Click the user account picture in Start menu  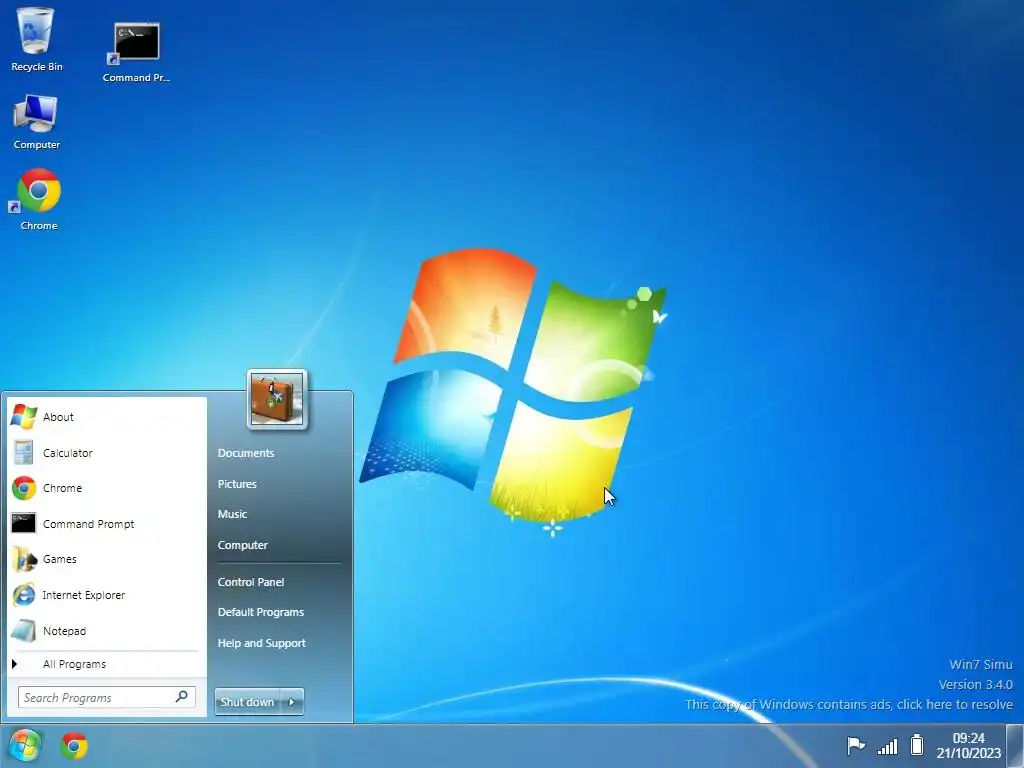[277, 399]
